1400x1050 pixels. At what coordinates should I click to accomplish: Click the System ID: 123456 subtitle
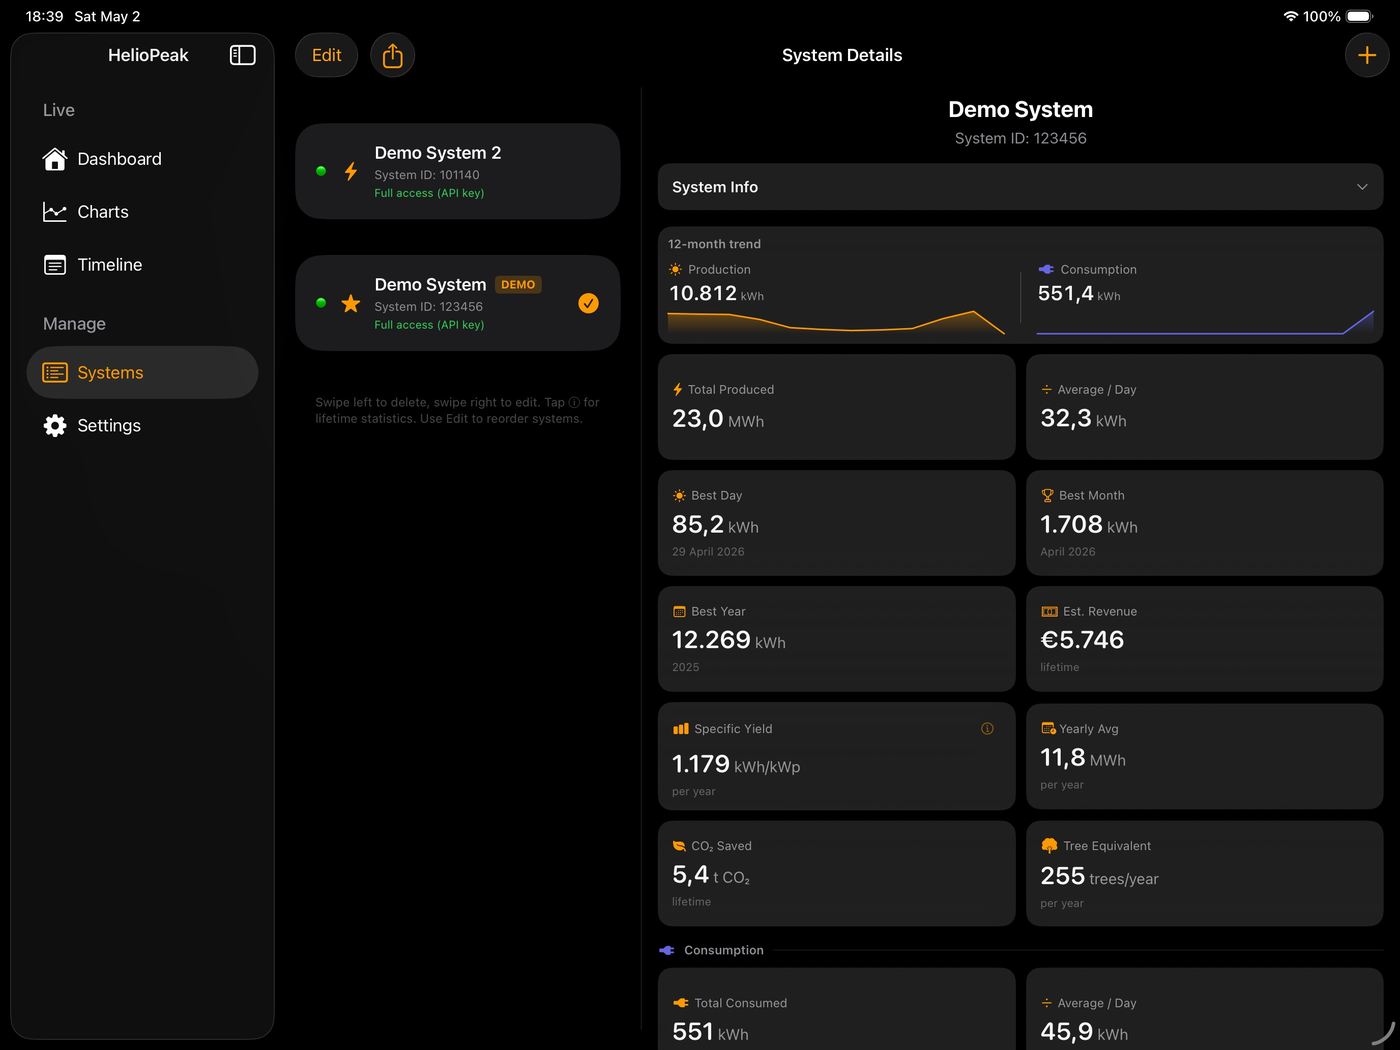tap(1020, 139)
